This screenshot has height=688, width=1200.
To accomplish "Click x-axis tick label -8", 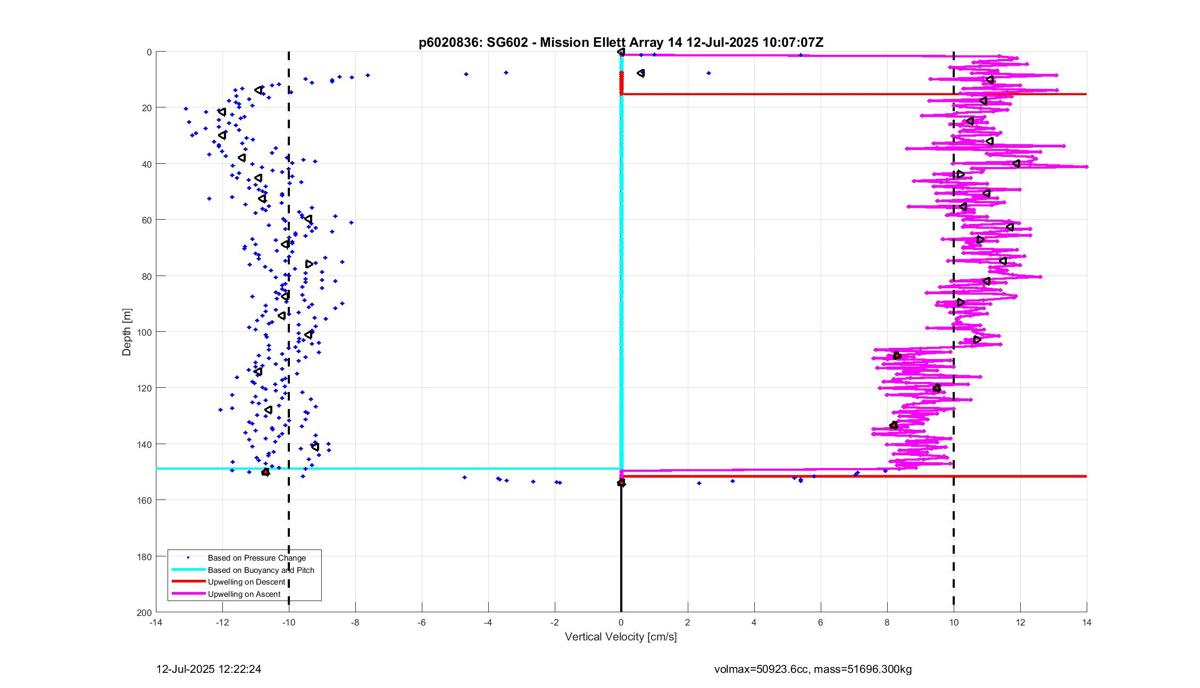I will point(355,622).
